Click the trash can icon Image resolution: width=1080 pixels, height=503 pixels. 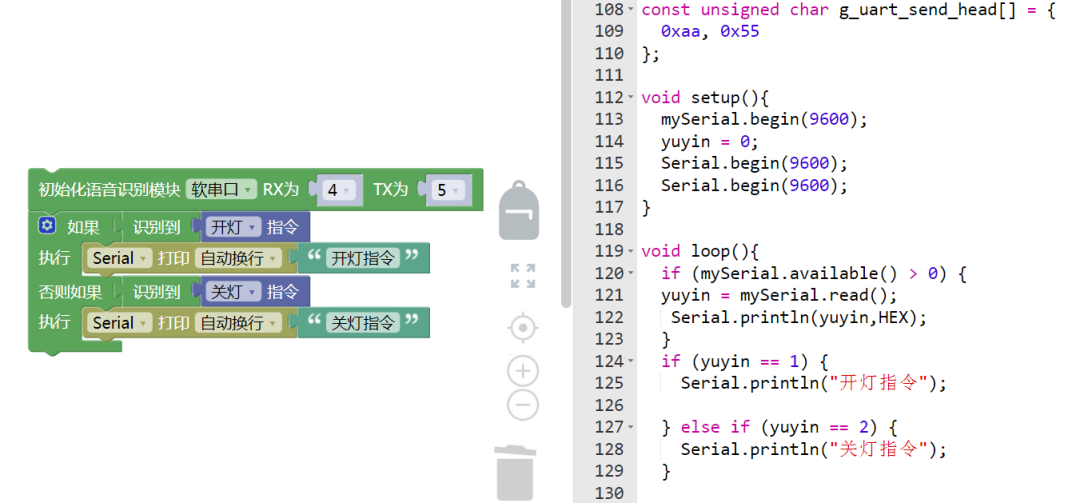[515, 473]
